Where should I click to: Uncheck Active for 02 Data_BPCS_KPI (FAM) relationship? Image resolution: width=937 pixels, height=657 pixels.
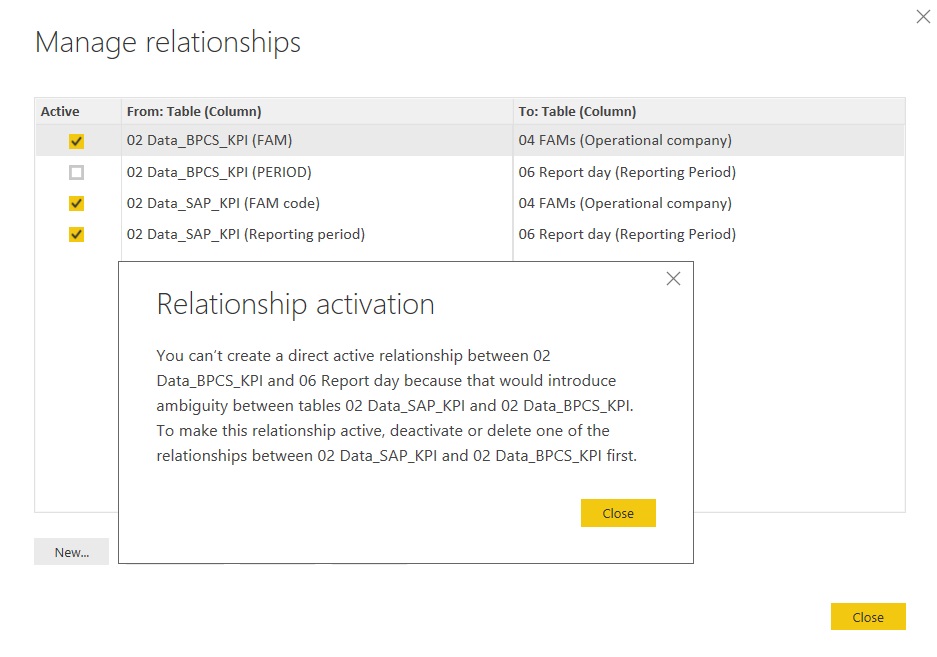pos(76,141)
